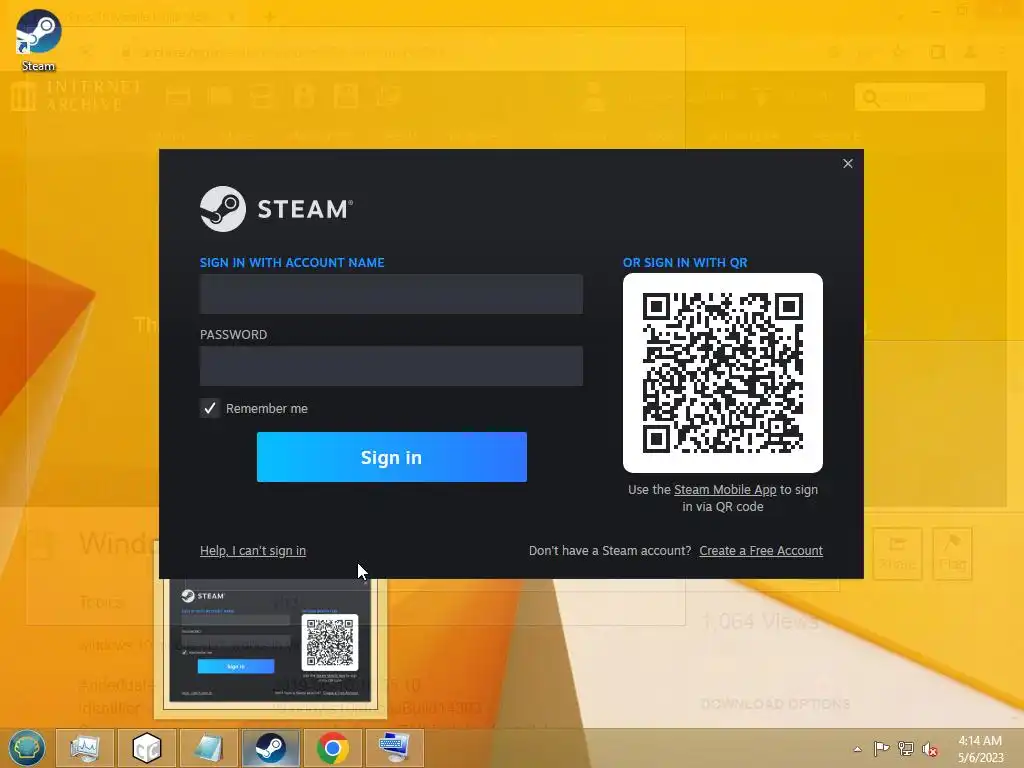Click the Action Center flag icon
The width and height of the screenshot is (1024, 768).
882,748
